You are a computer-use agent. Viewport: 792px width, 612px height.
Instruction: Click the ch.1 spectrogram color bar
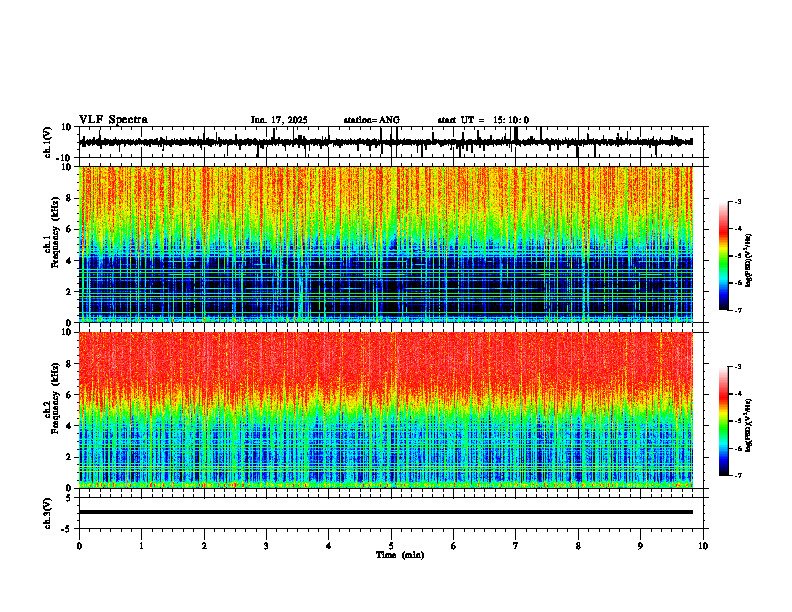pos(723,256)
